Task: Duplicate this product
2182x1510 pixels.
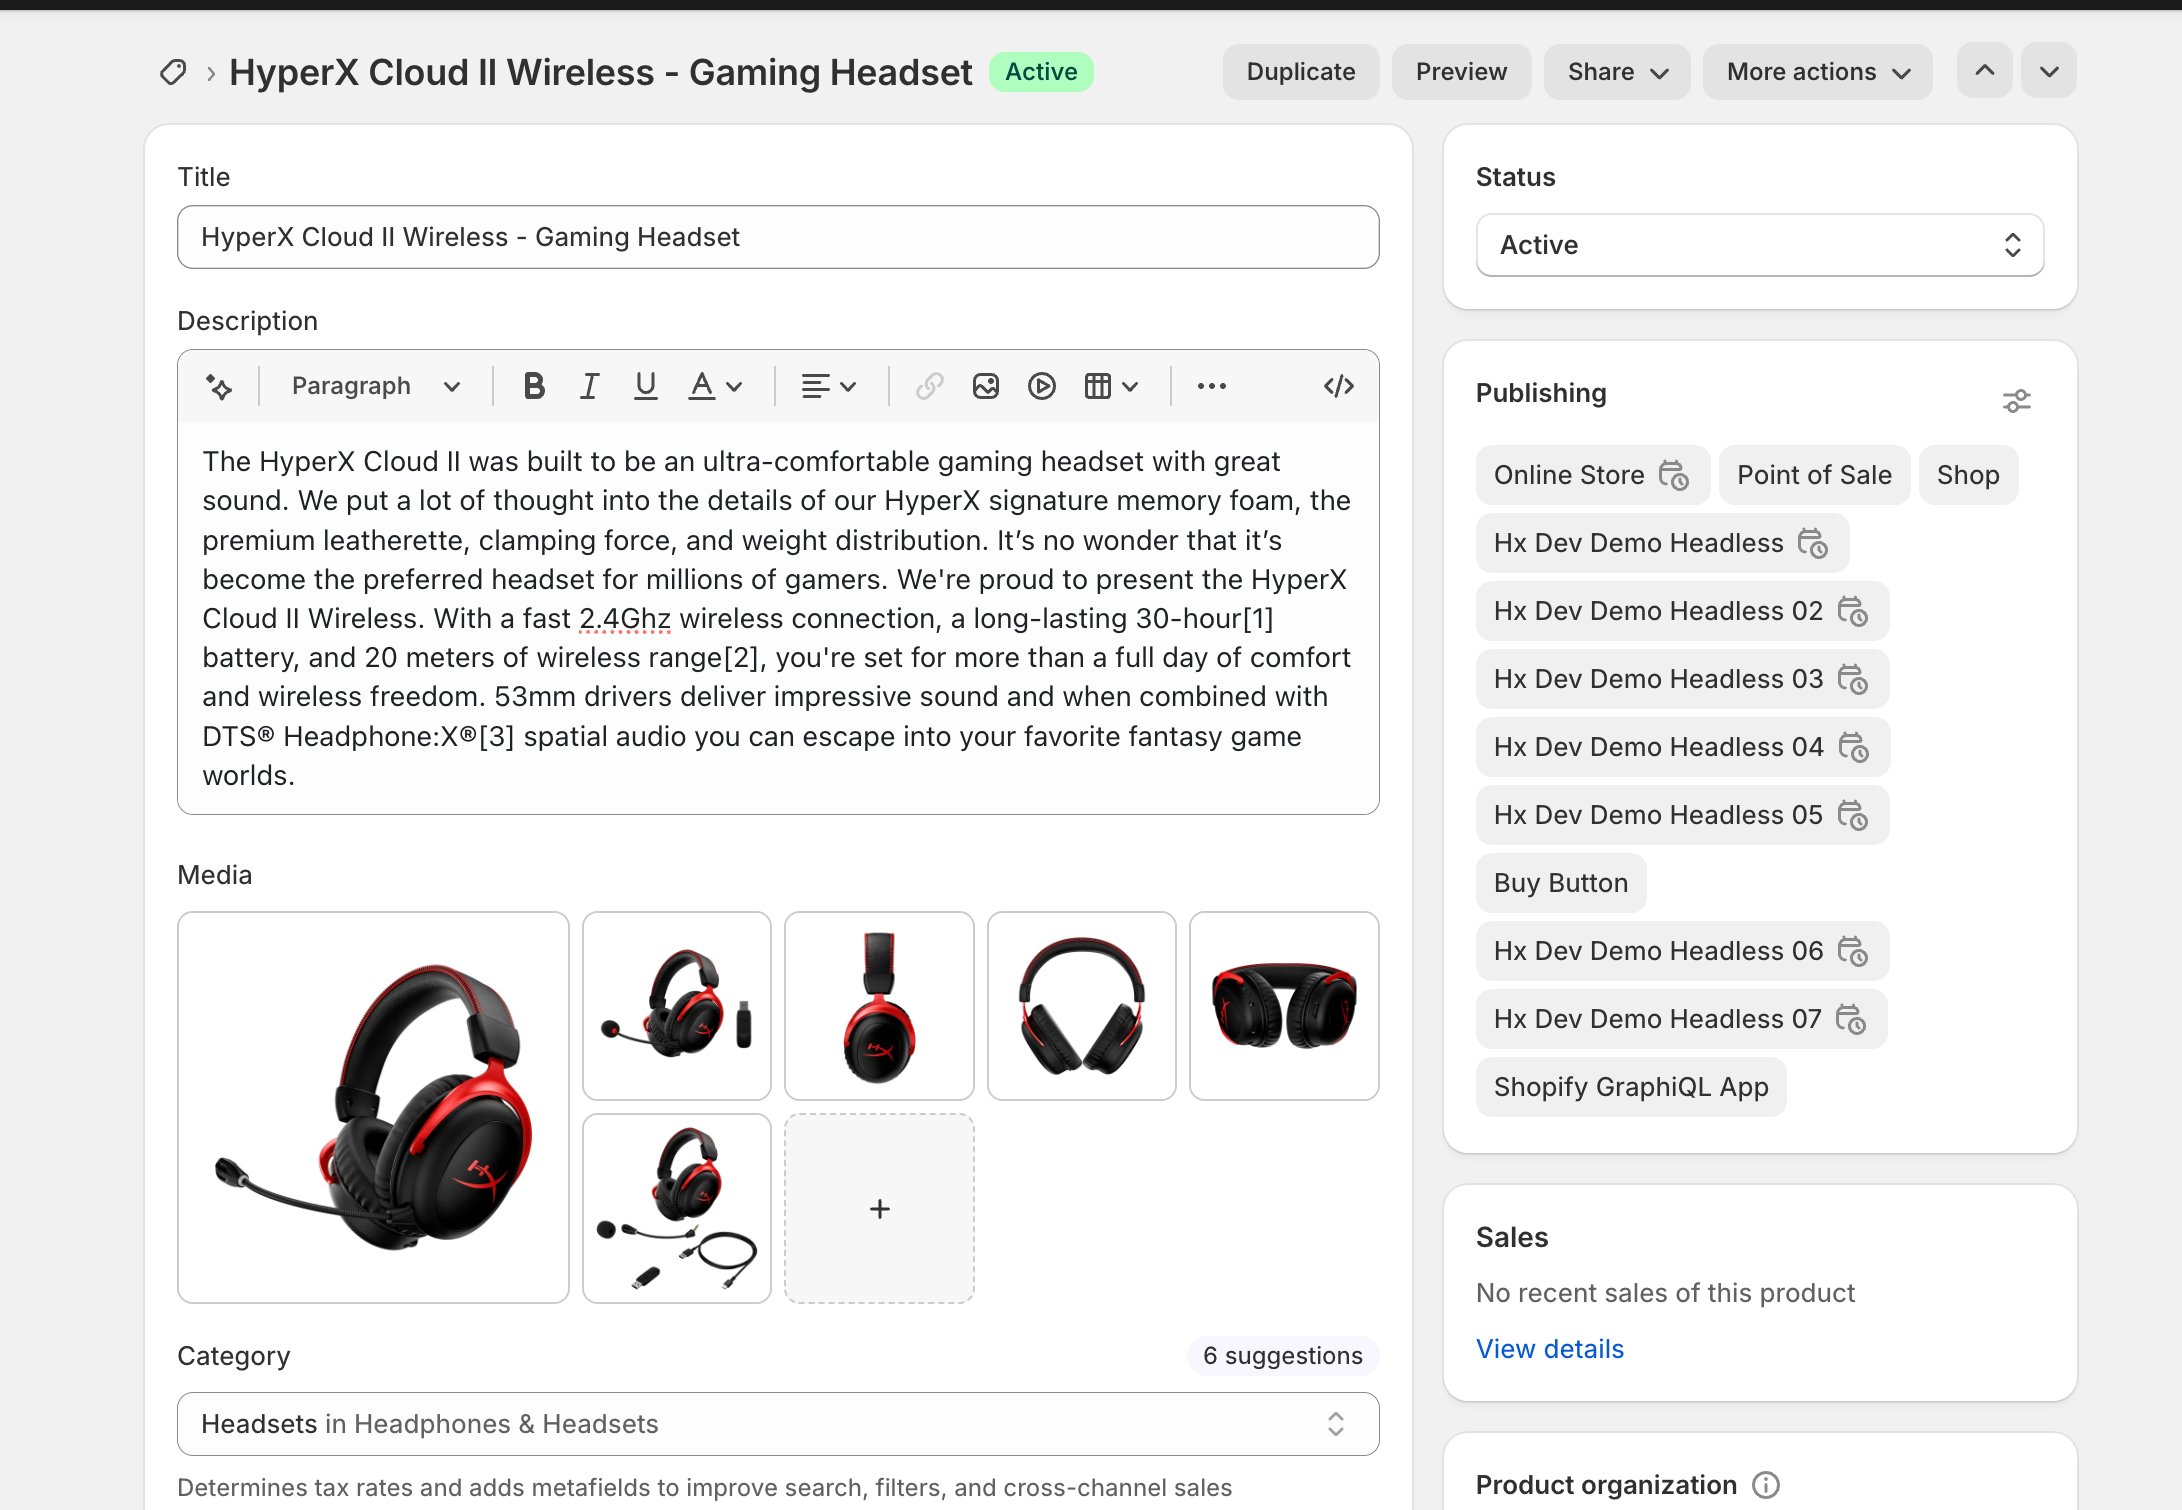Action: click(x=1301, y=71)
